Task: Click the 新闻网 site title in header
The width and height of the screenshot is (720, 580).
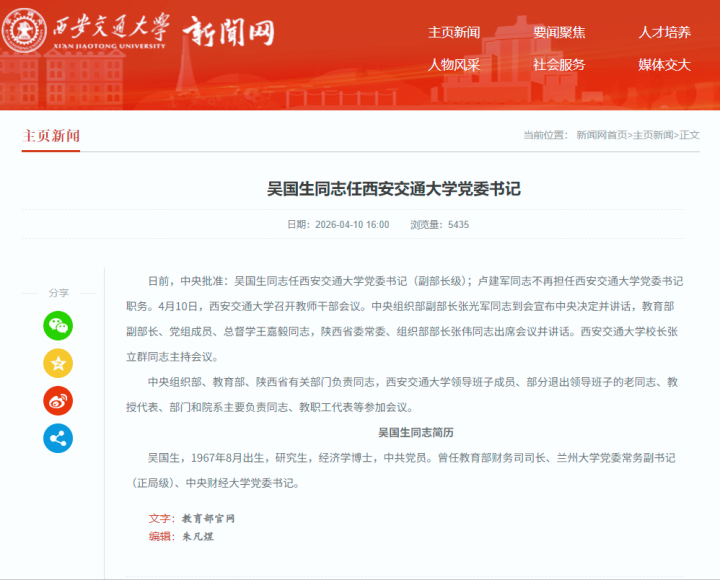Action: tap(228, 33)
